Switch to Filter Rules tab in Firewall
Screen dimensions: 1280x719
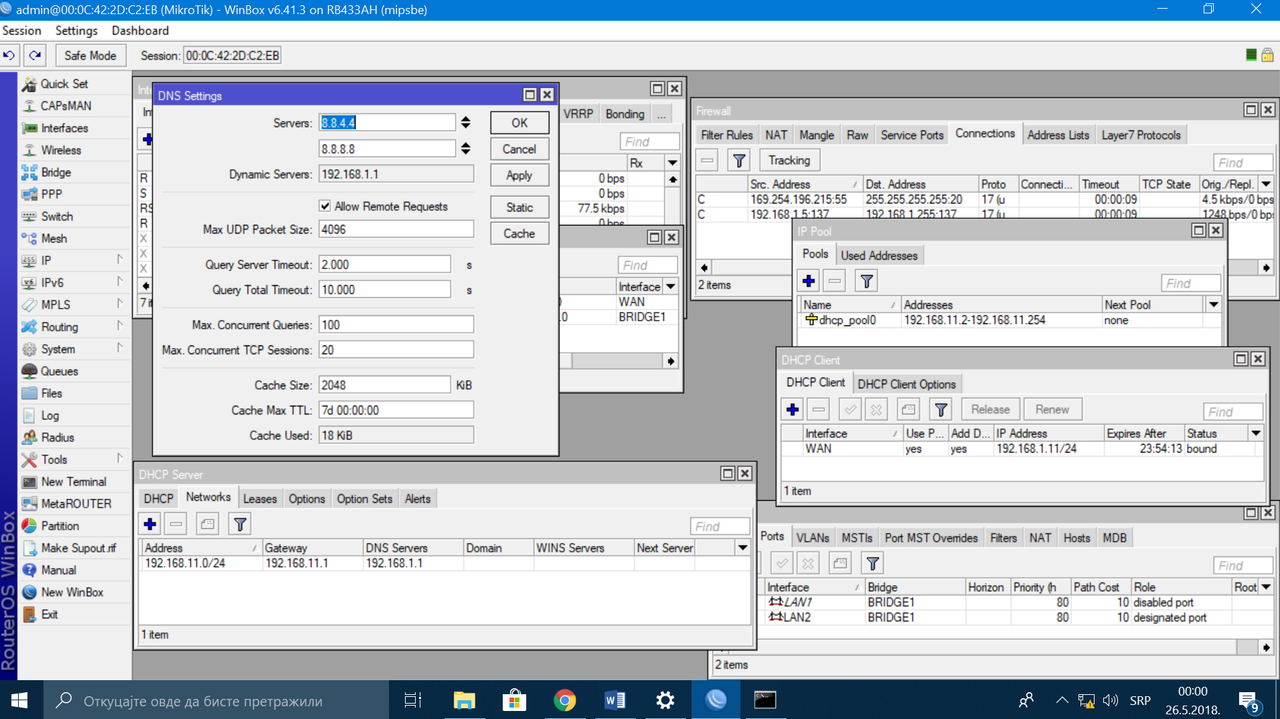pos(727,135)
